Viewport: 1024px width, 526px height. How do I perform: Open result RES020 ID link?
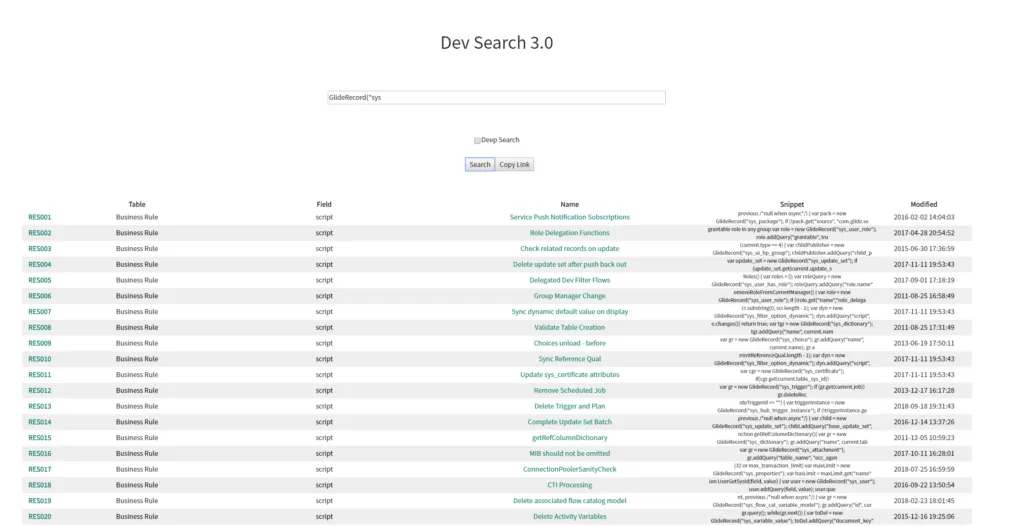pyautogui.click(x=40, y=517)
